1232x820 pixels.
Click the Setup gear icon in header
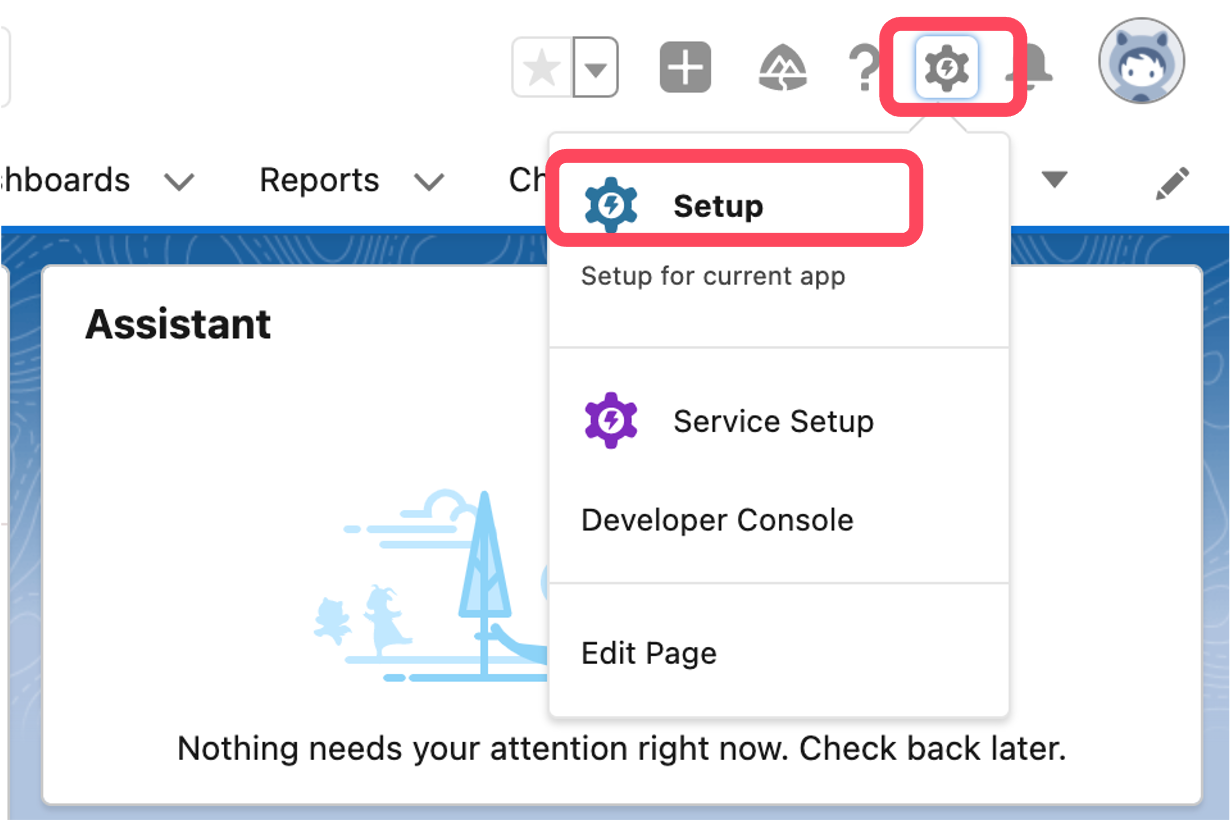[946, 68]
